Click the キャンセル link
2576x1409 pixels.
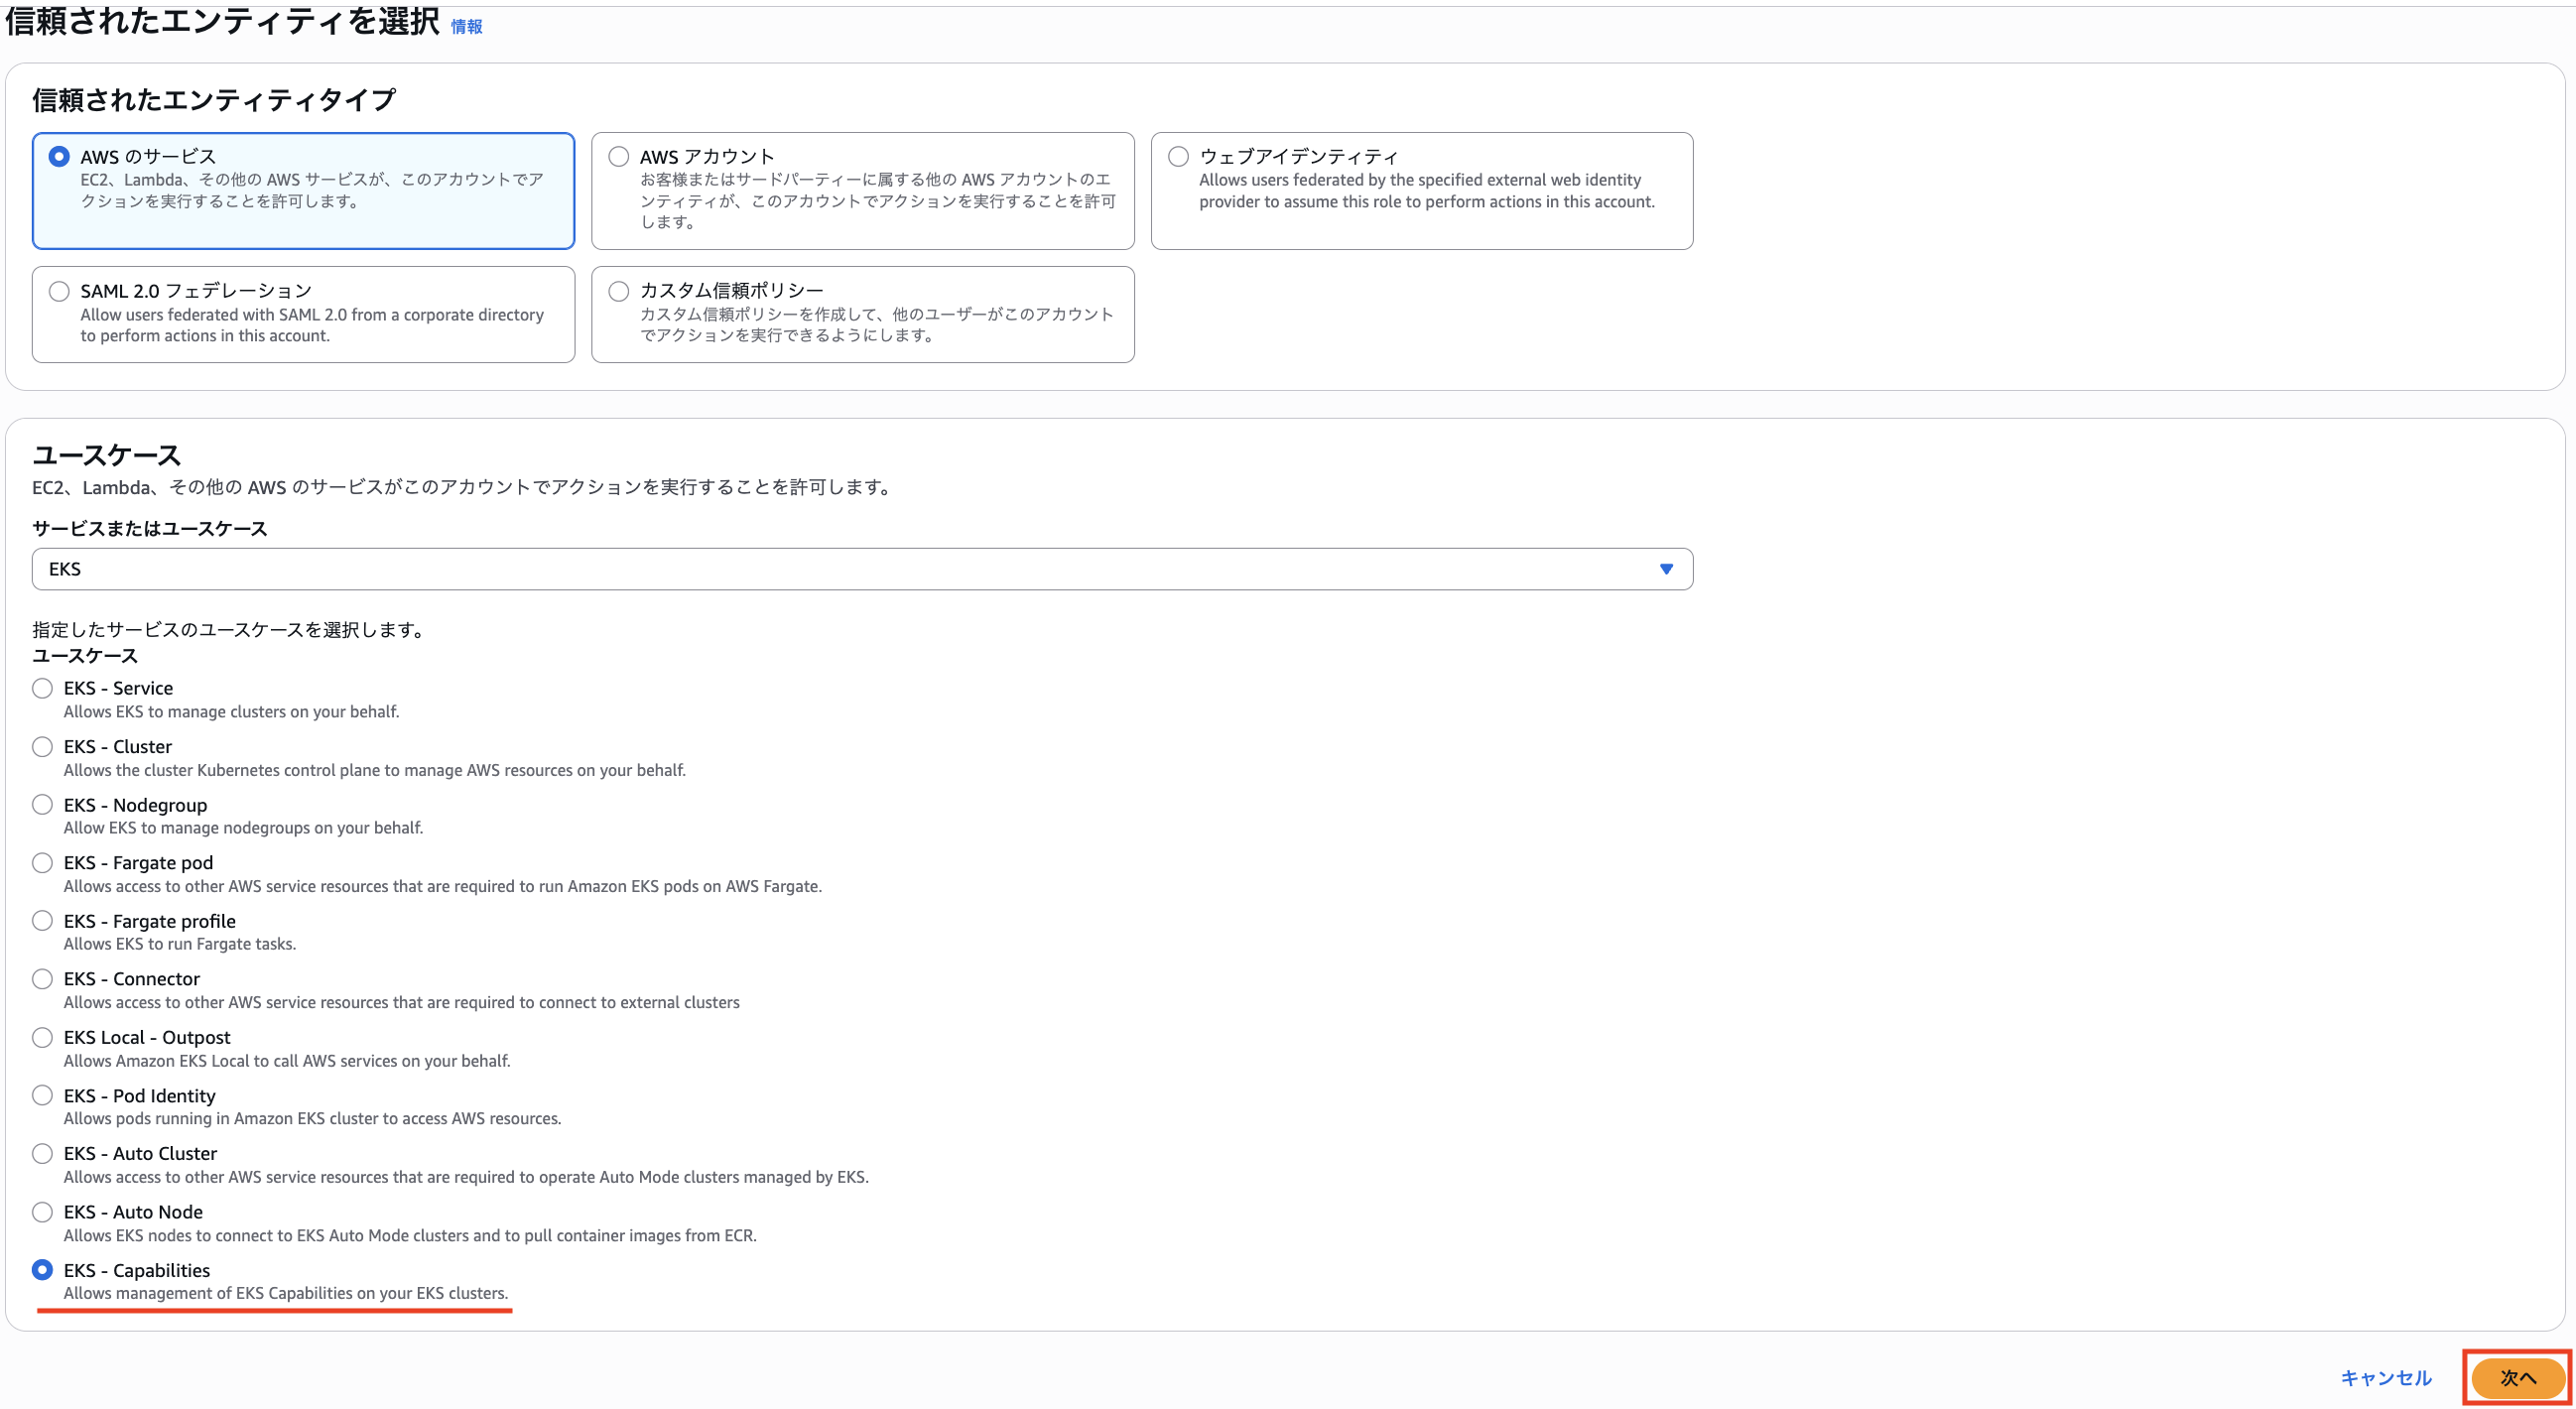coord(2386,1378)
